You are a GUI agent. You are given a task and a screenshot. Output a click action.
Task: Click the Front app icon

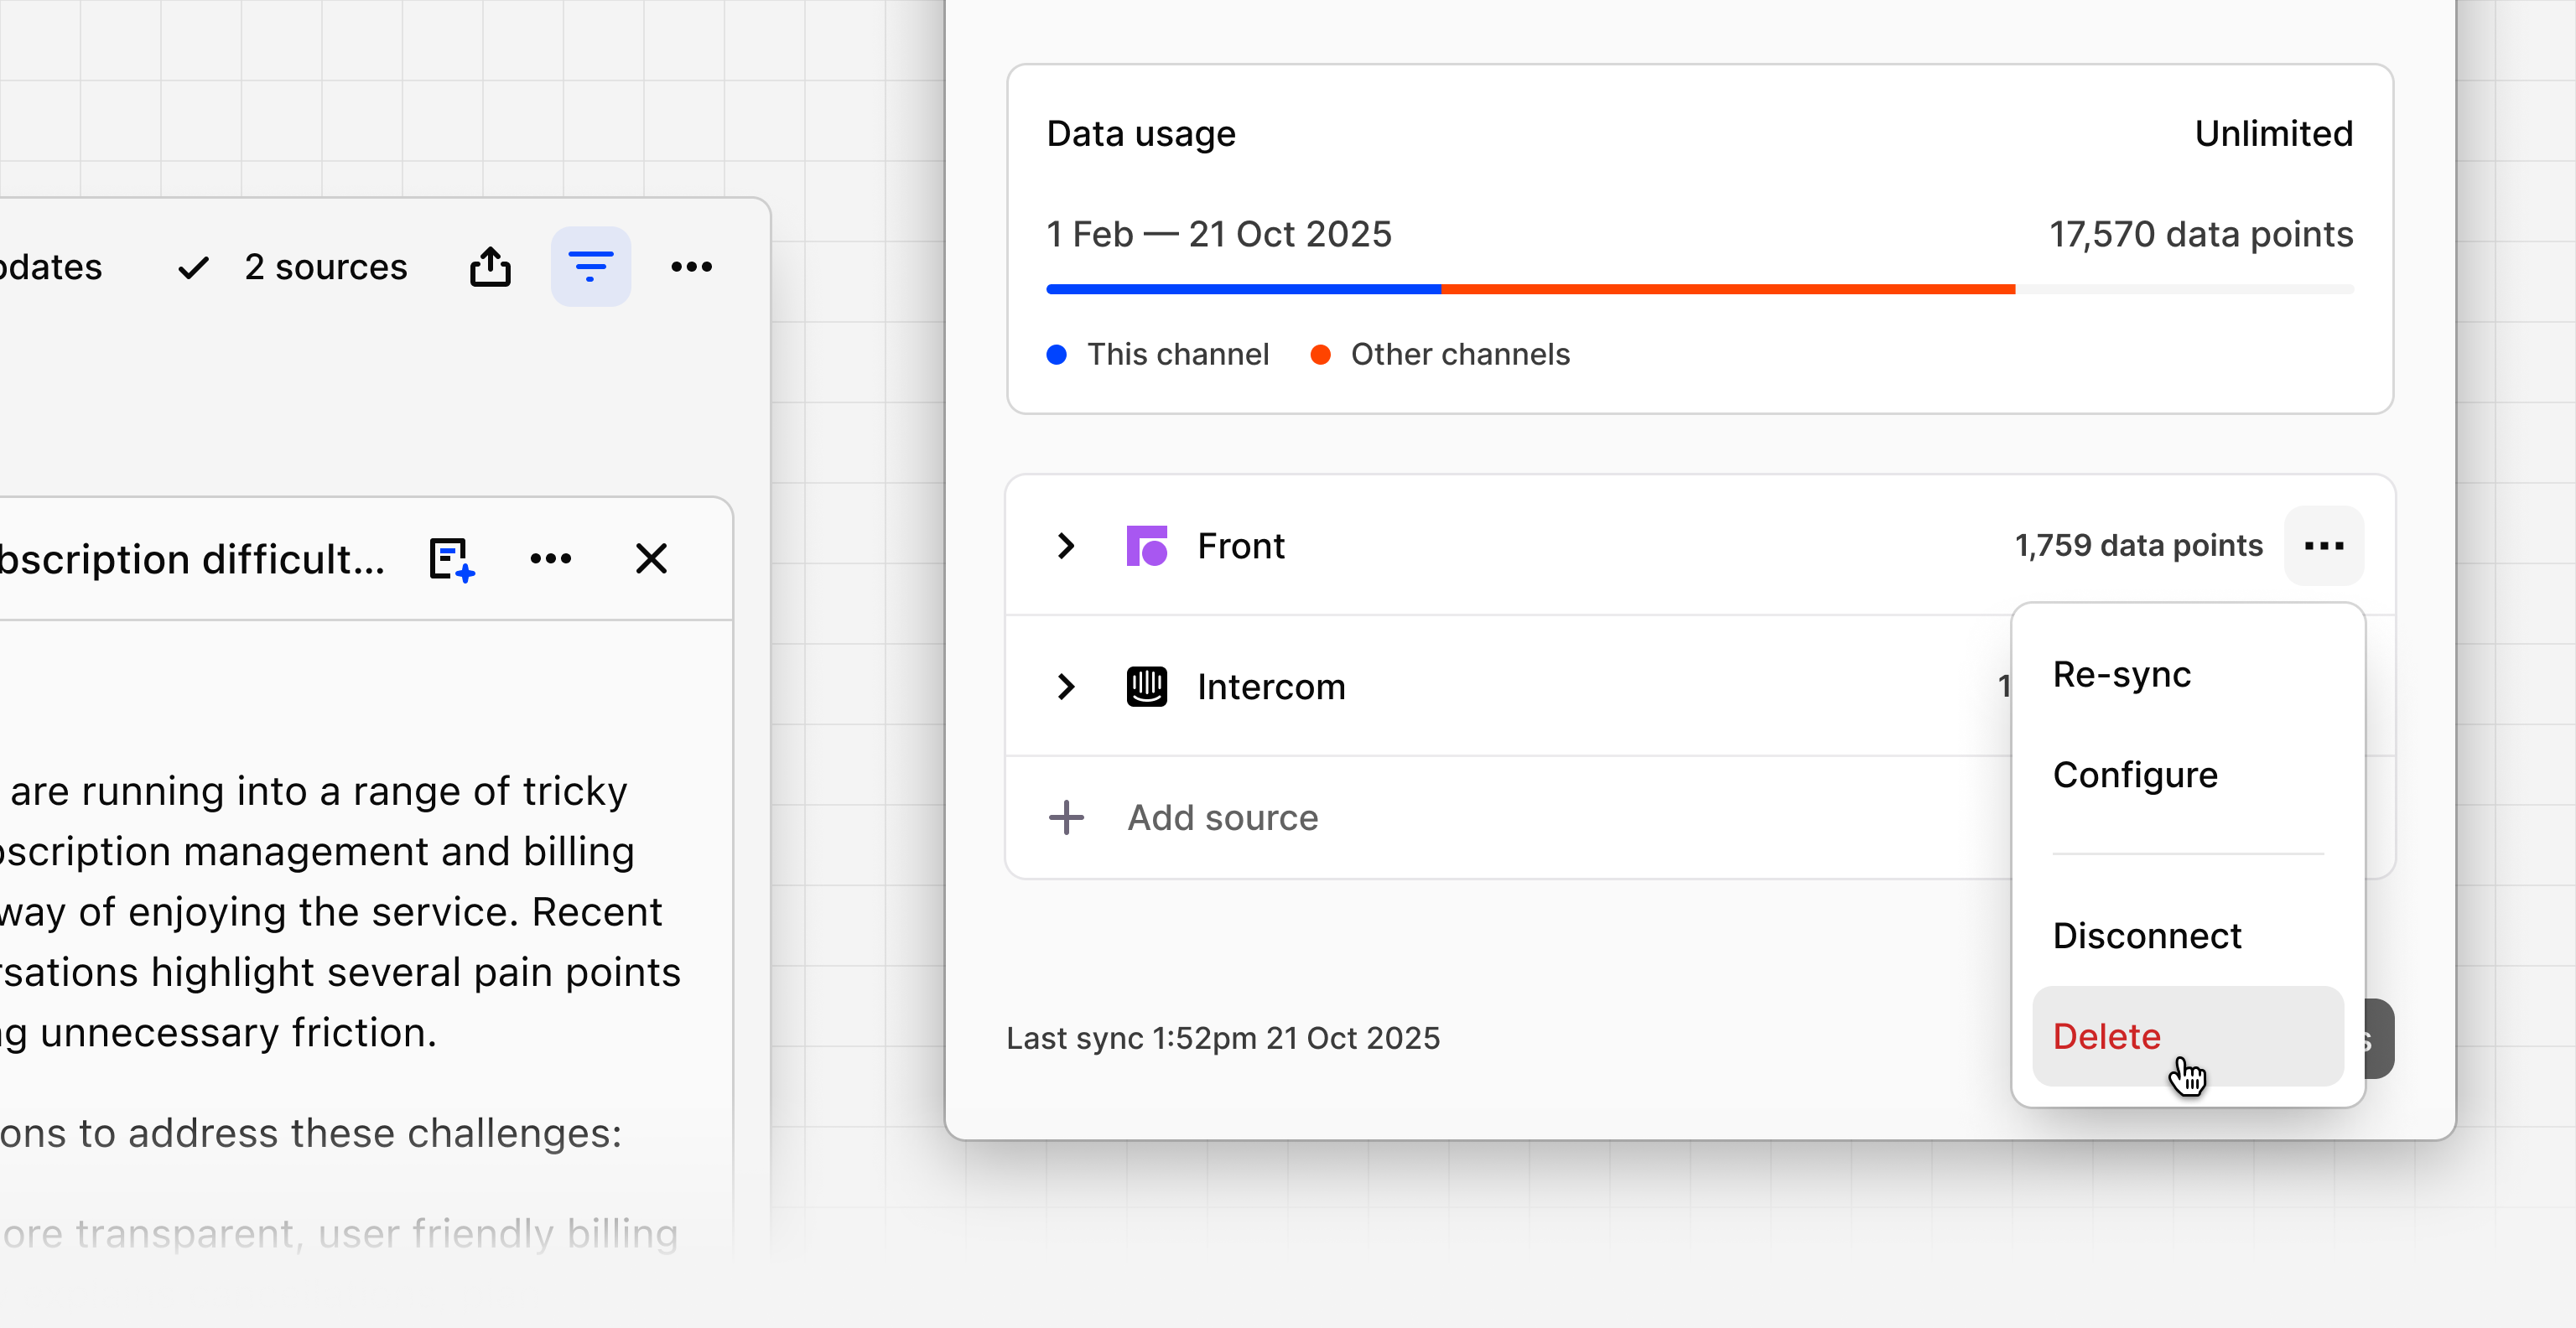(x=1148, y=546)
